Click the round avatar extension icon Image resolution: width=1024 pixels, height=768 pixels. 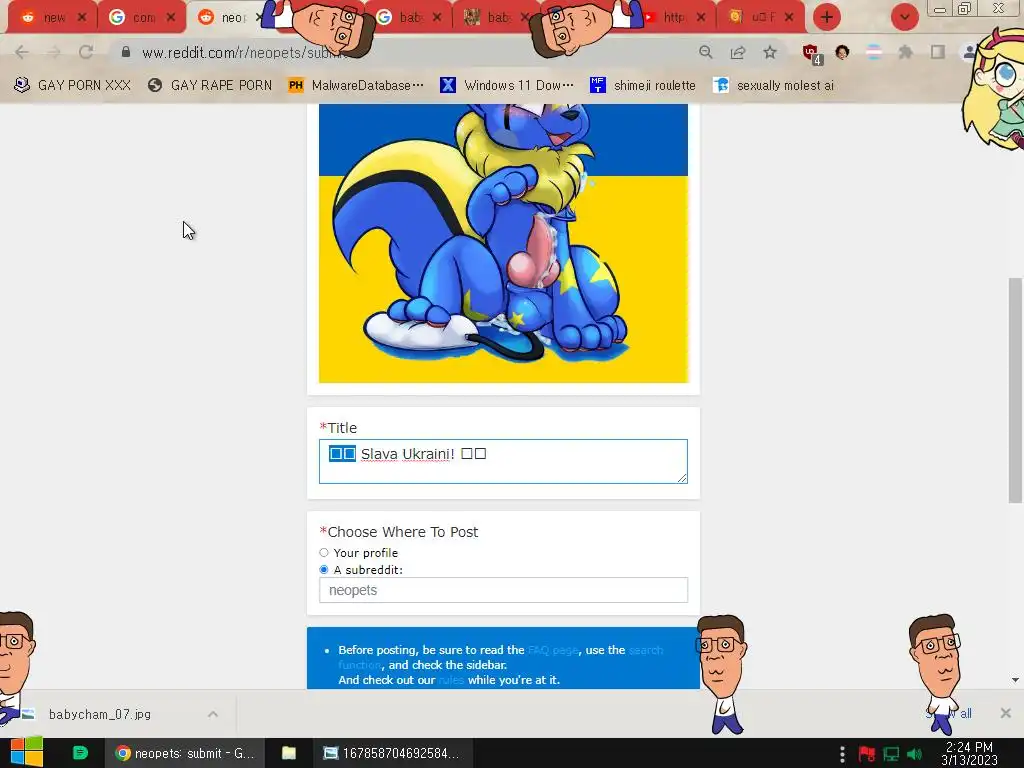842,52
